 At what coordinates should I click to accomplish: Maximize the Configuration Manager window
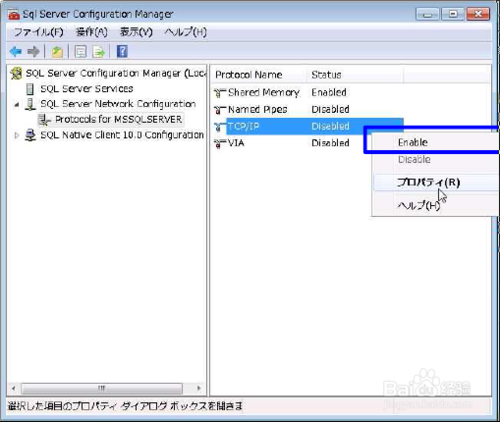(x=453, y=14)
